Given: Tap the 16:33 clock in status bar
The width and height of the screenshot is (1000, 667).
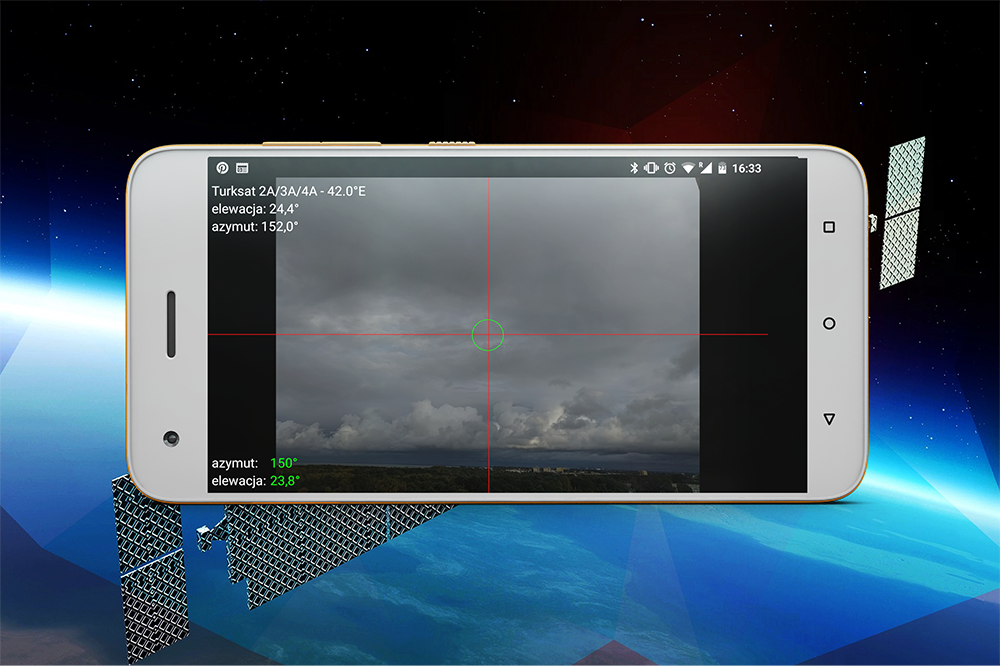Looking at the screenshot, I should [x=746, y=168].
